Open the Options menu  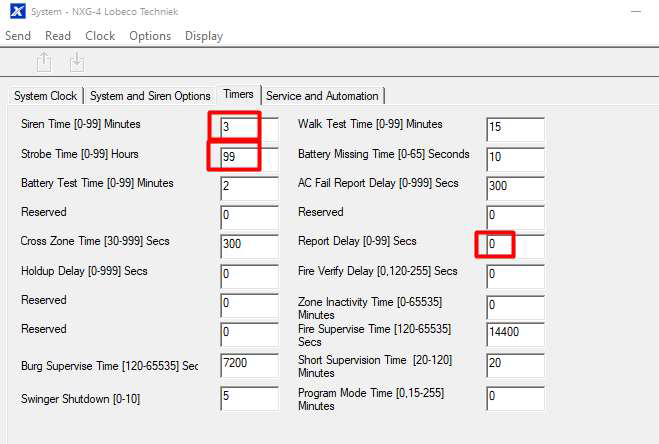pos(150,36)
